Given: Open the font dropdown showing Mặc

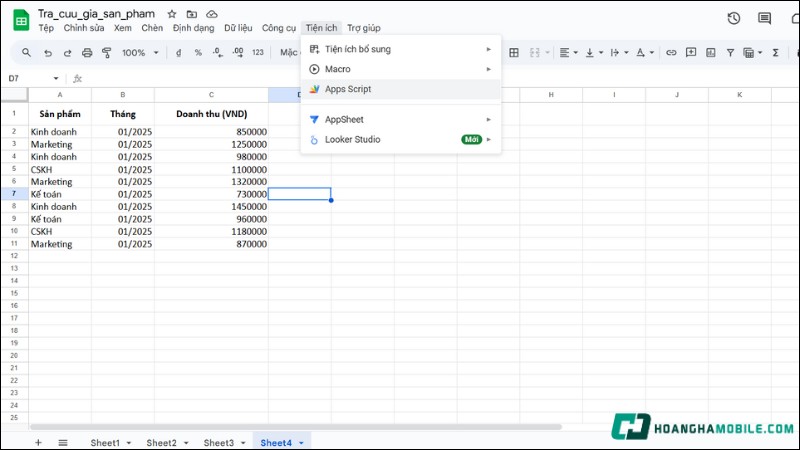Looking at the screenshot, I should pos(289,53).
